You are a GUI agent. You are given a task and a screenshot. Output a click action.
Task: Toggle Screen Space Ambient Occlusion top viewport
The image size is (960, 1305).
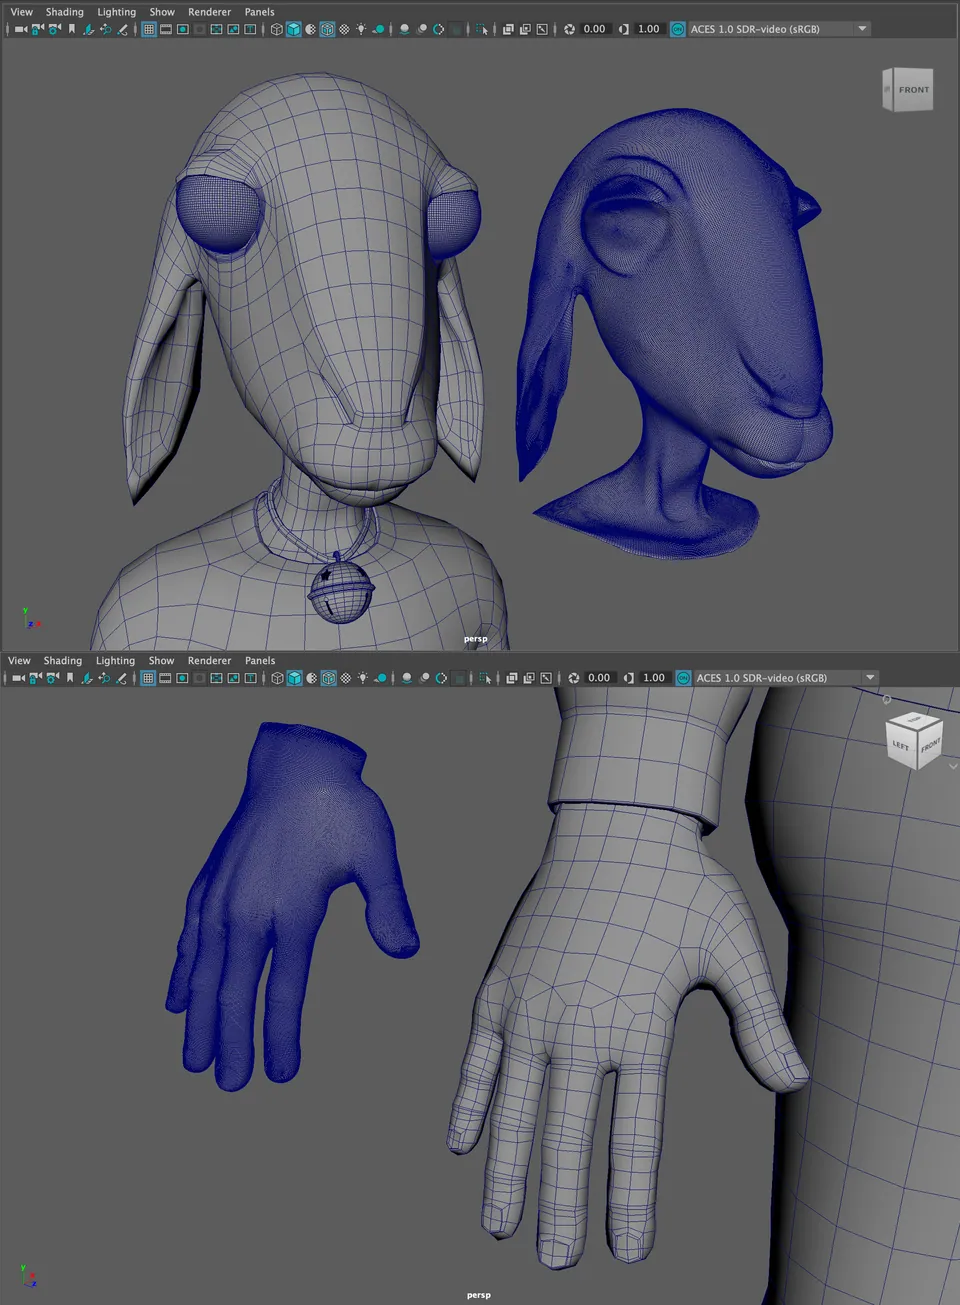click(404, 29)
